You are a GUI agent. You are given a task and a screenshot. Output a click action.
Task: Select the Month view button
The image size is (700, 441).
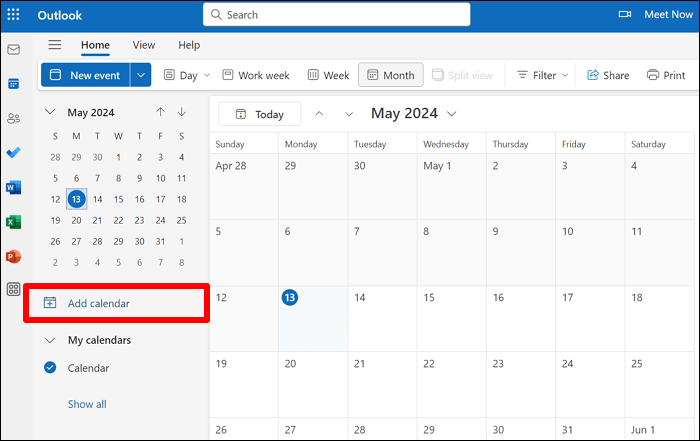[391, 75]
